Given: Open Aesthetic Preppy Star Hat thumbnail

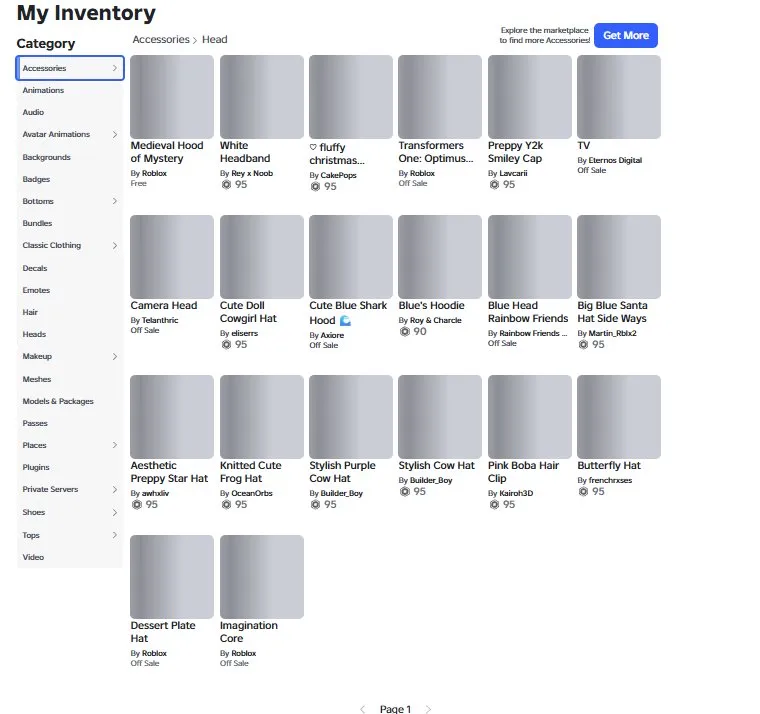Looking at the screenshot, I should tap(172, 416).
